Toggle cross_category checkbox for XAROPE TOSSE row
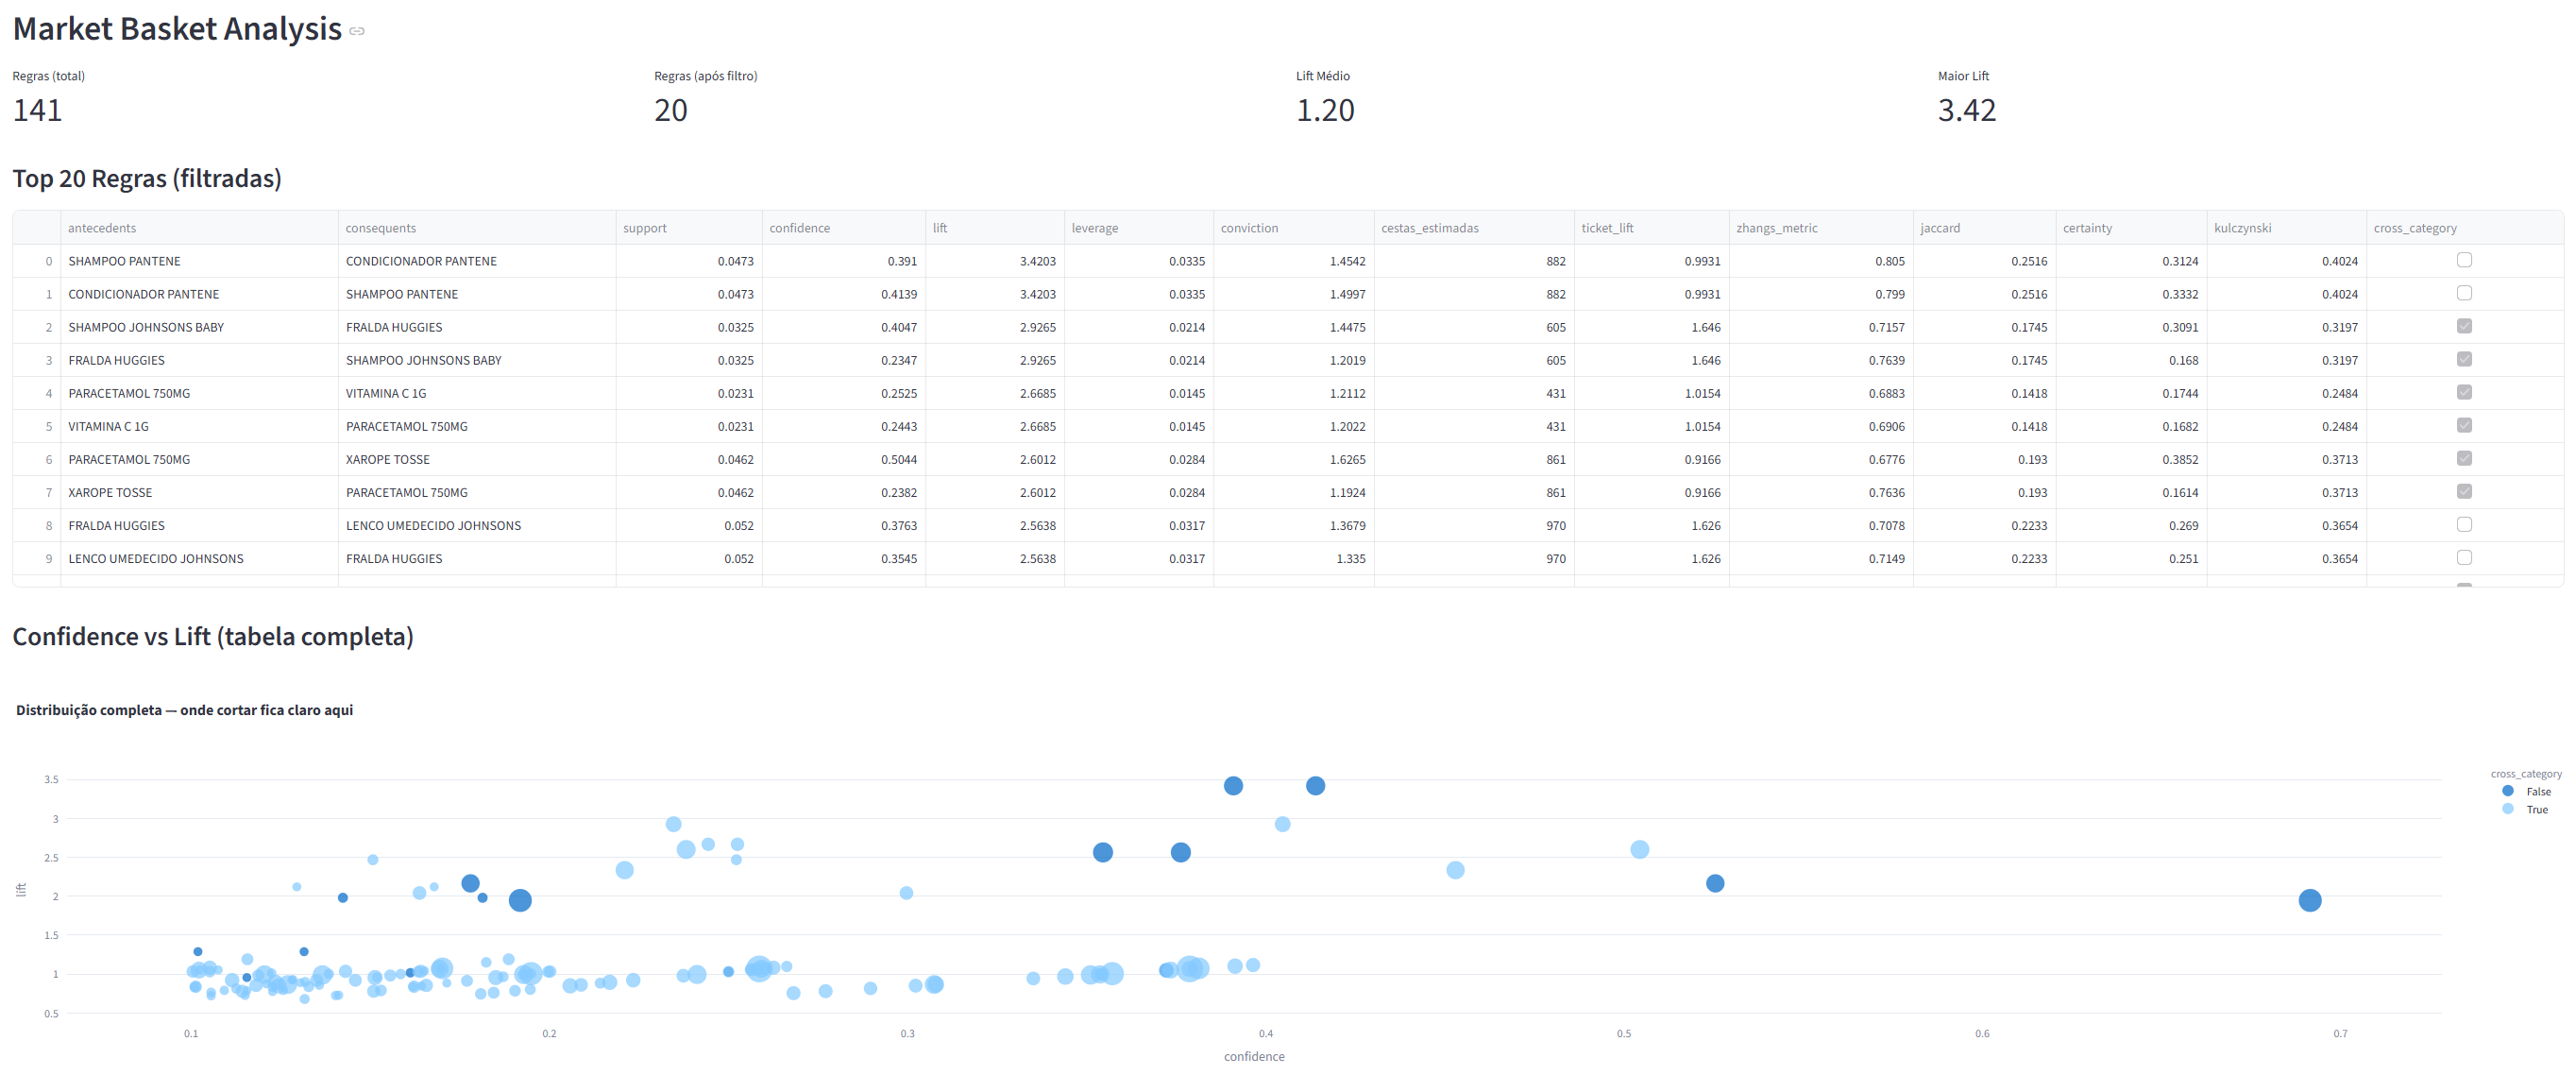Screen dimensions: 2576x1075 (2464, 491)
